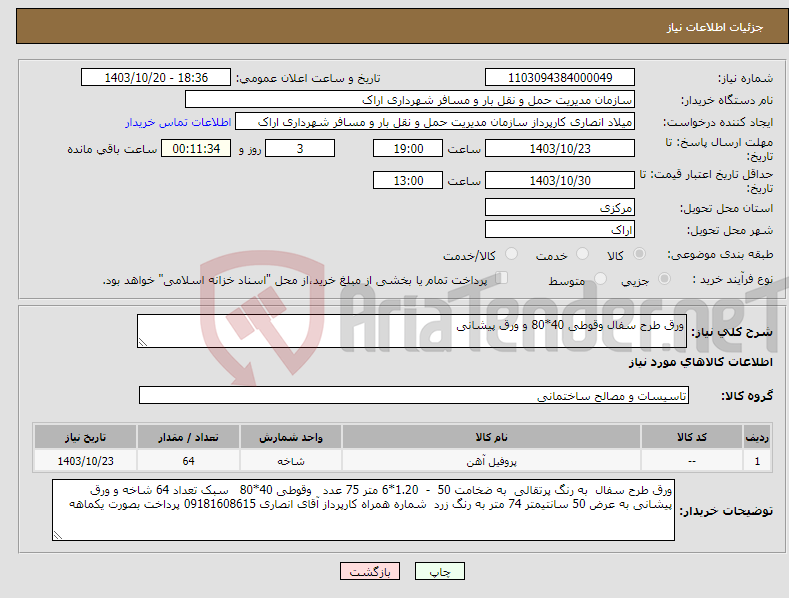Viewport: 789px width, 598px height.
Task: Click the ساعت باقی مانده label
Action: (112, 149)
